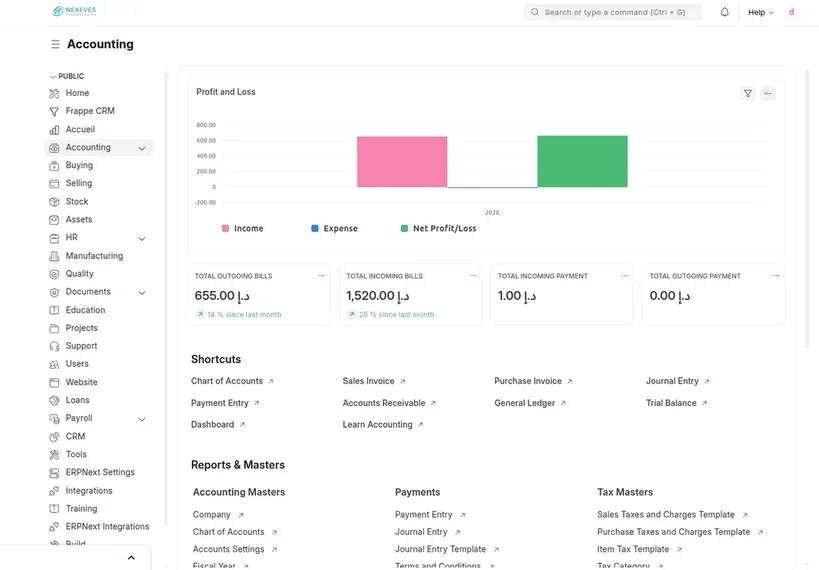
Task: Click the bottom-left collapse up-arrow
Action: 131,557
